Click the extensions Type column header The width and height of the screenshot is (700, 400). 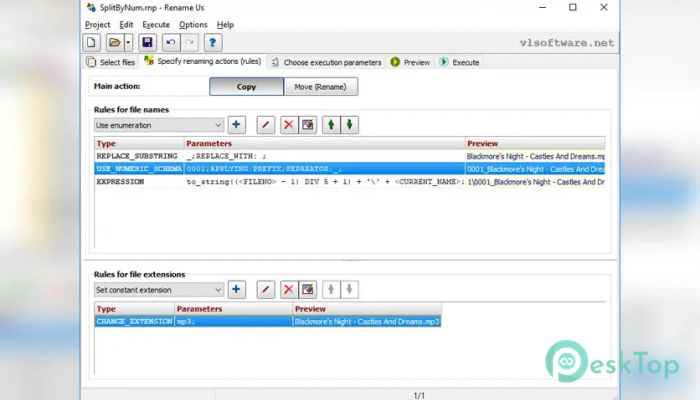(x=134, y=309)
